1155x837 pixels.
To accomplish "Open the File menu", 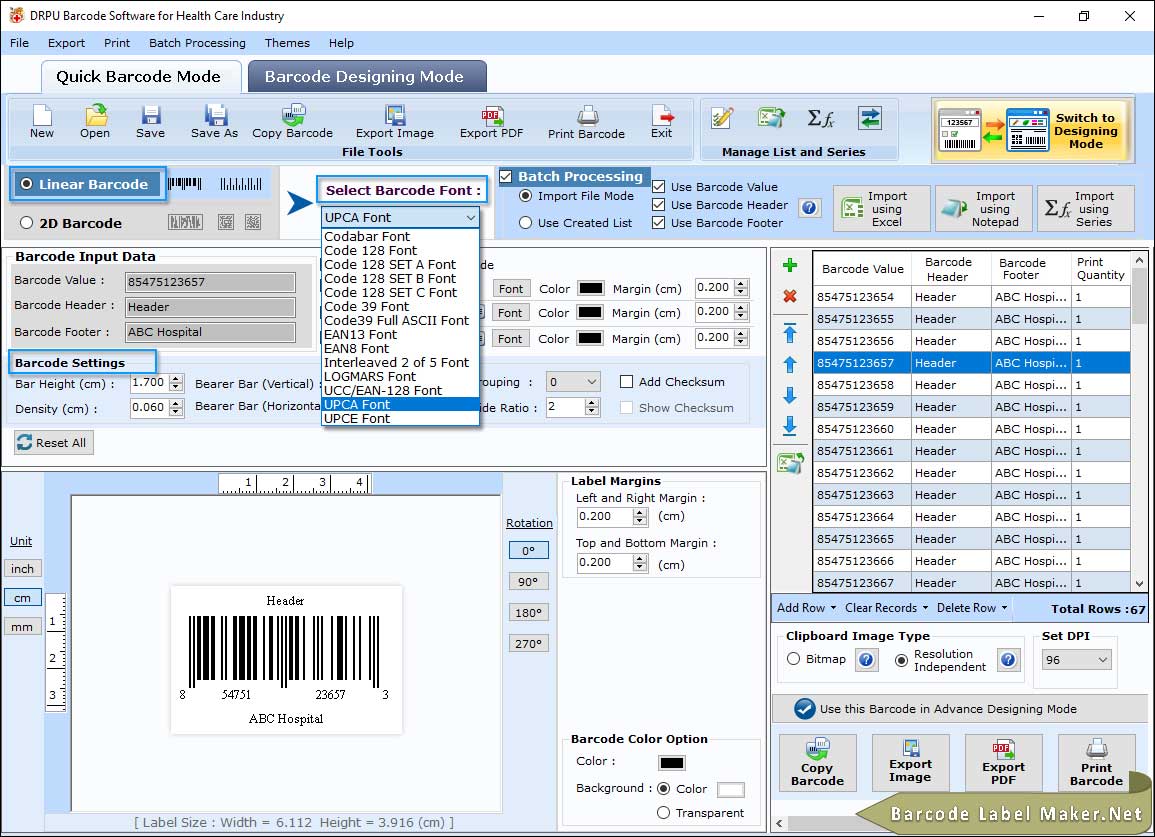I will 20,43.
